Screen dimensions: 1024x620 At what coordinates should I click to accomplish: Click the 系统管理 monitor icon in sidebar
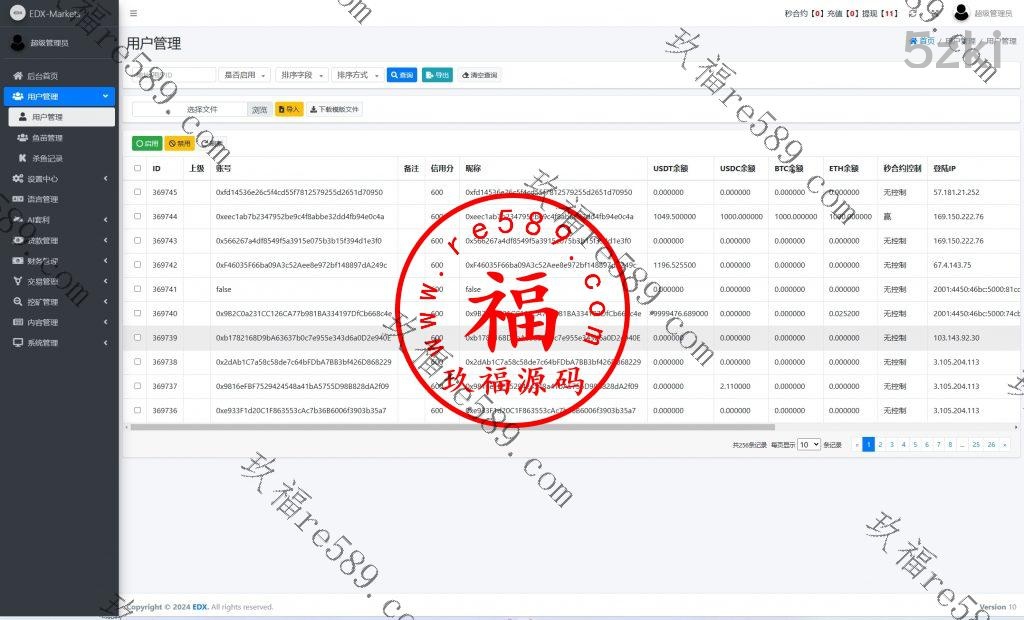coord(17,342)
